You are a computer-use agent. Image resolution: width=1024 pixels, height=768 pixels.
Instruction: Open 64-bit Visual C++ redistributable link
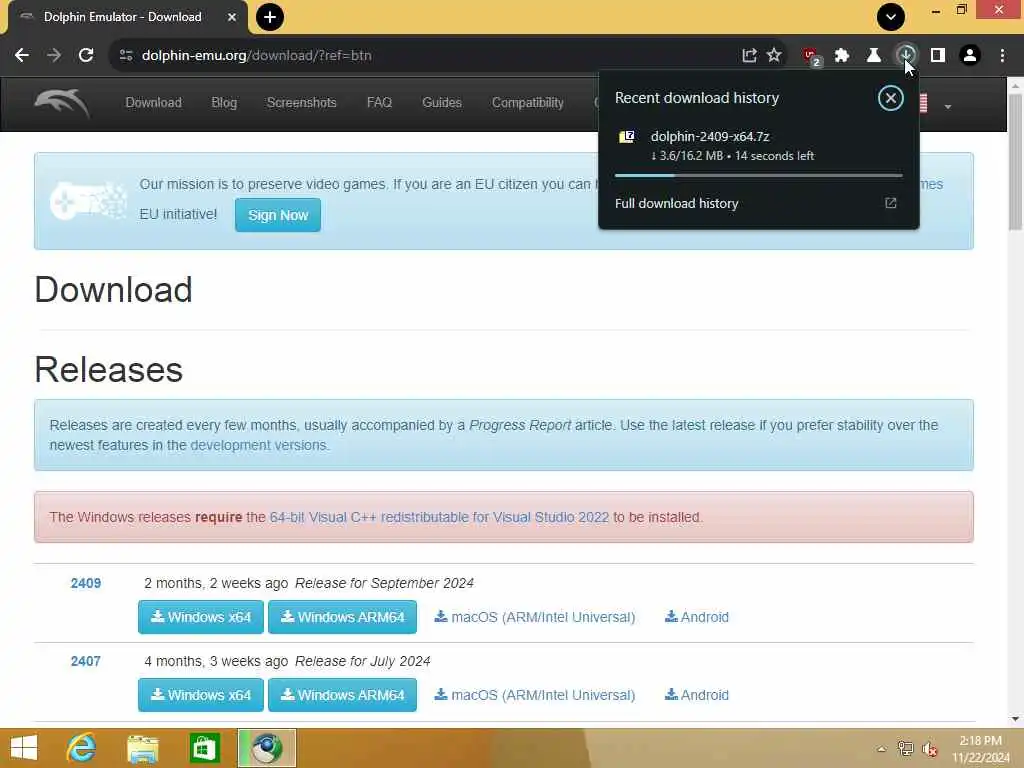(439, 517)
